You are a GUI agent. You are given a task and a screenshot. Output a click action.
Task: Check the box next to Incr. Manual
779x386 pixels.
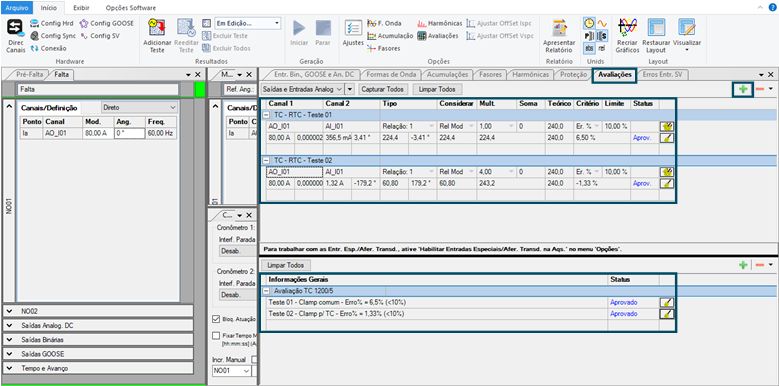click(x=255, y=359)
